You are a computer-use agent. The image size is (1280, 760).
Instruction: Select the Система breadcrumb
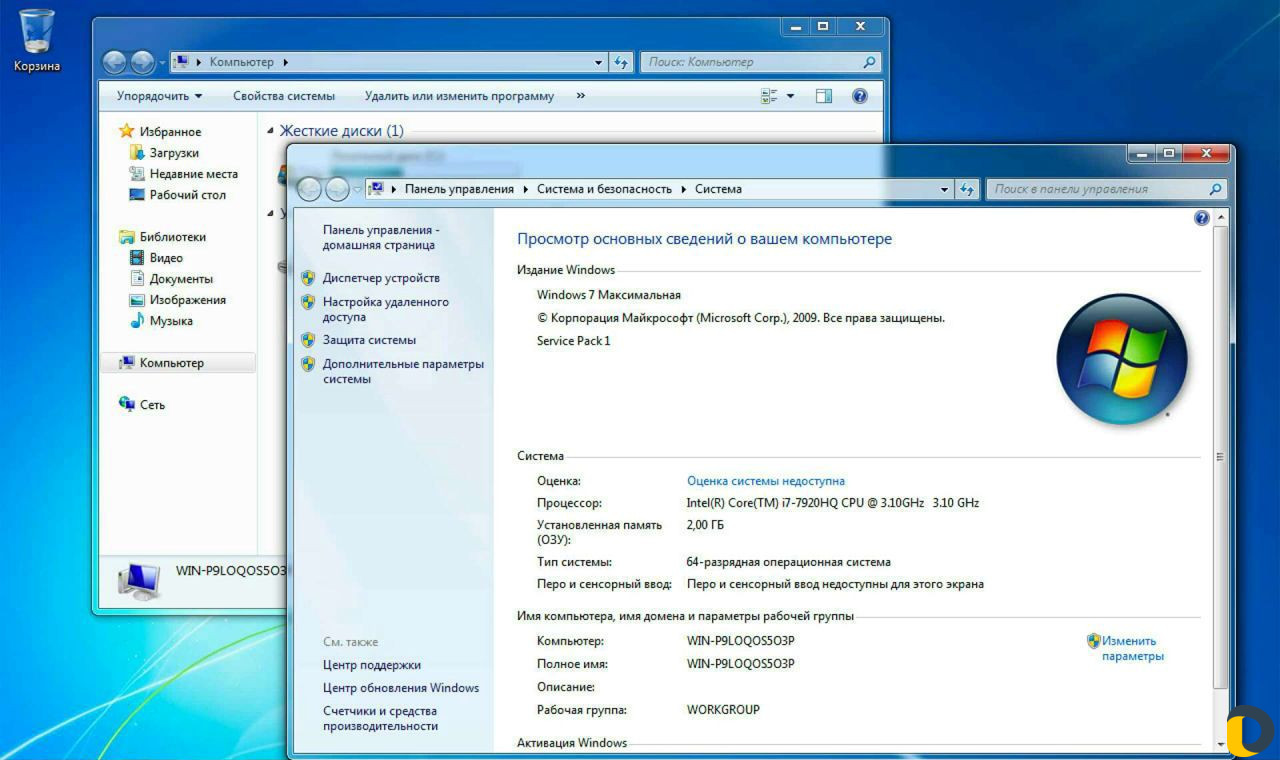pyautogui.click(x=718, y=189)
